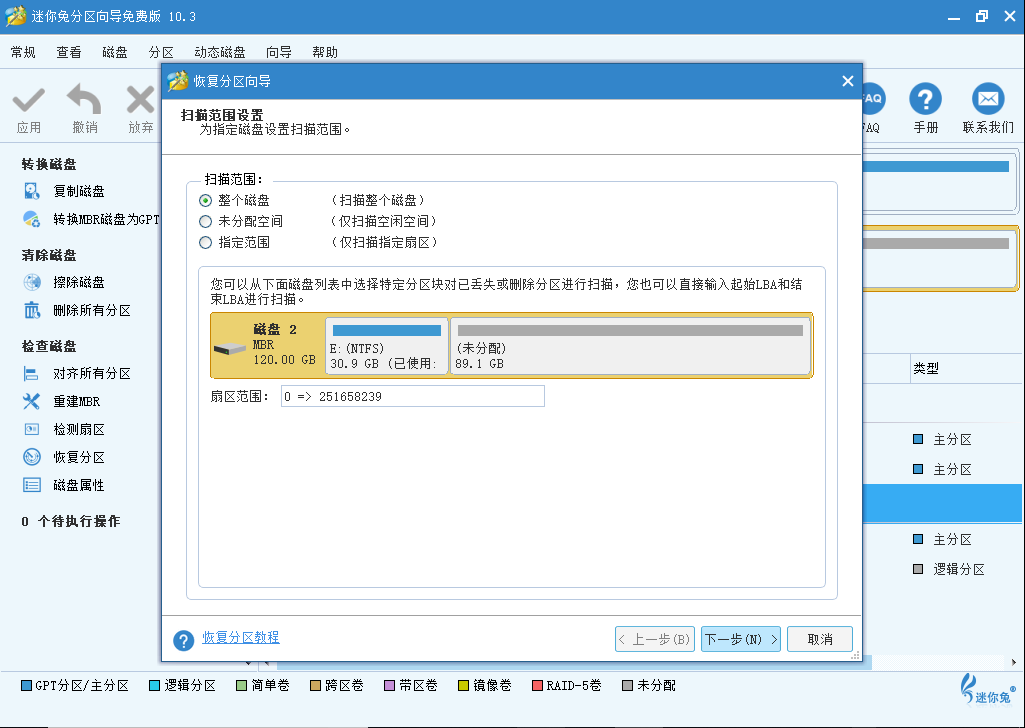Open the Partition (分区) menu

(x=161, y=52)
